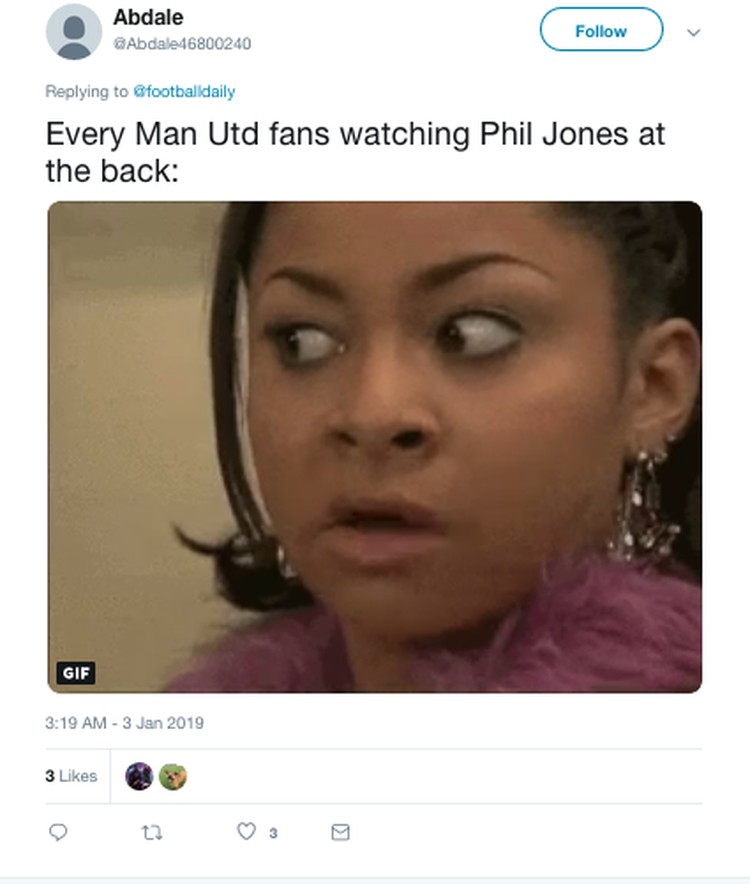Open the 3 Likes list

71,776
